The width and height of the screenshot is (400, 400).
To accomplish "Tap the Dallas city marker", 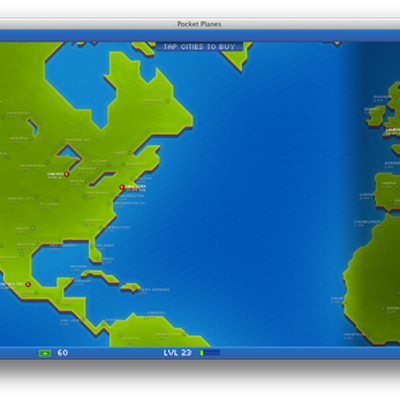I will pos(33,228).
